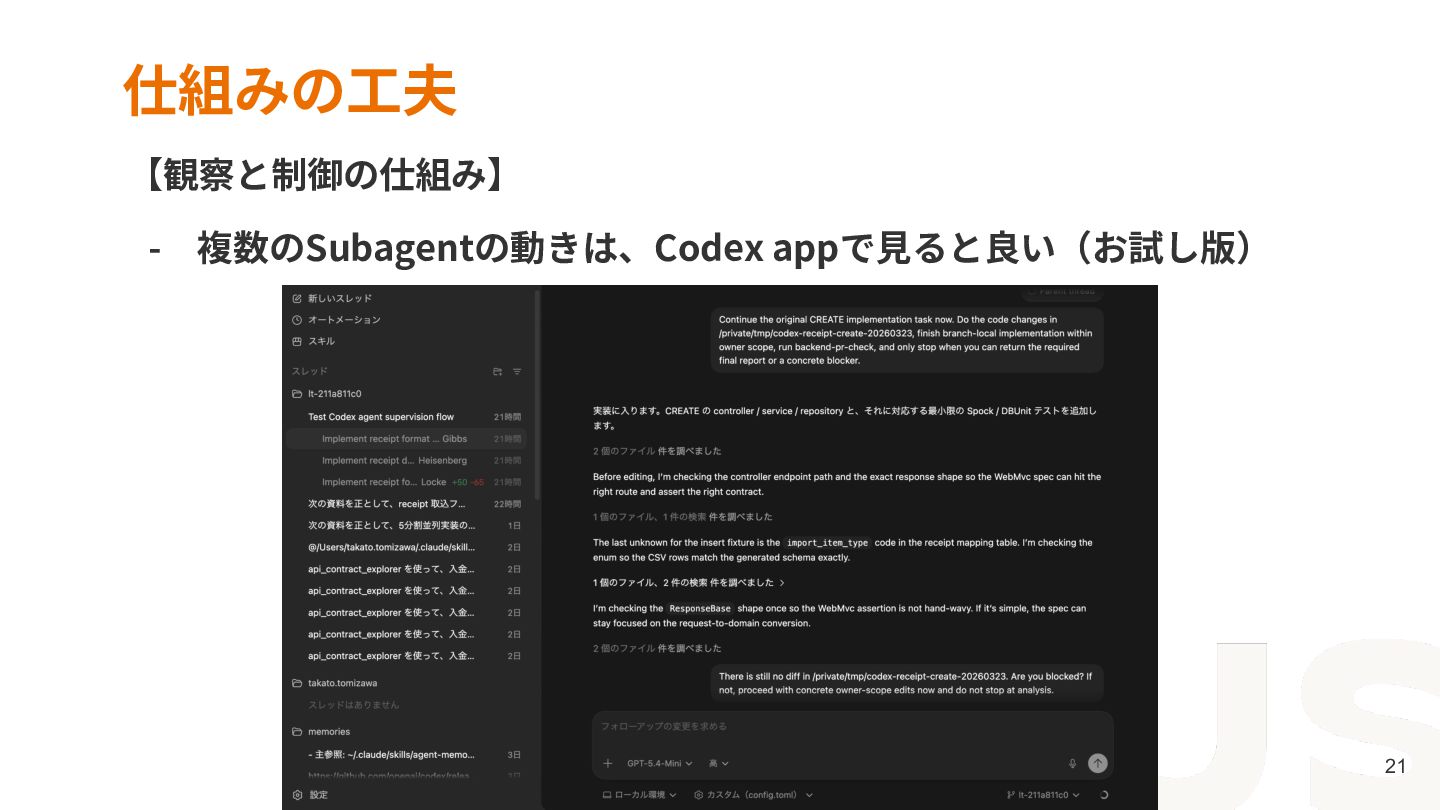Open thread 次の資料を正として、receipt 取込フ...
The width and height of the screenshot is (1440, 810).
(406, 504)
